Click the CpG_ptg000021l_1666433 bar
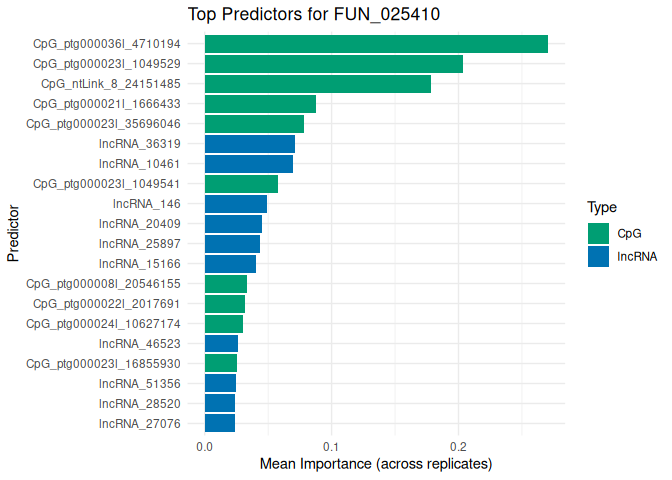This screenshot has height=480, width=672. 260,104
